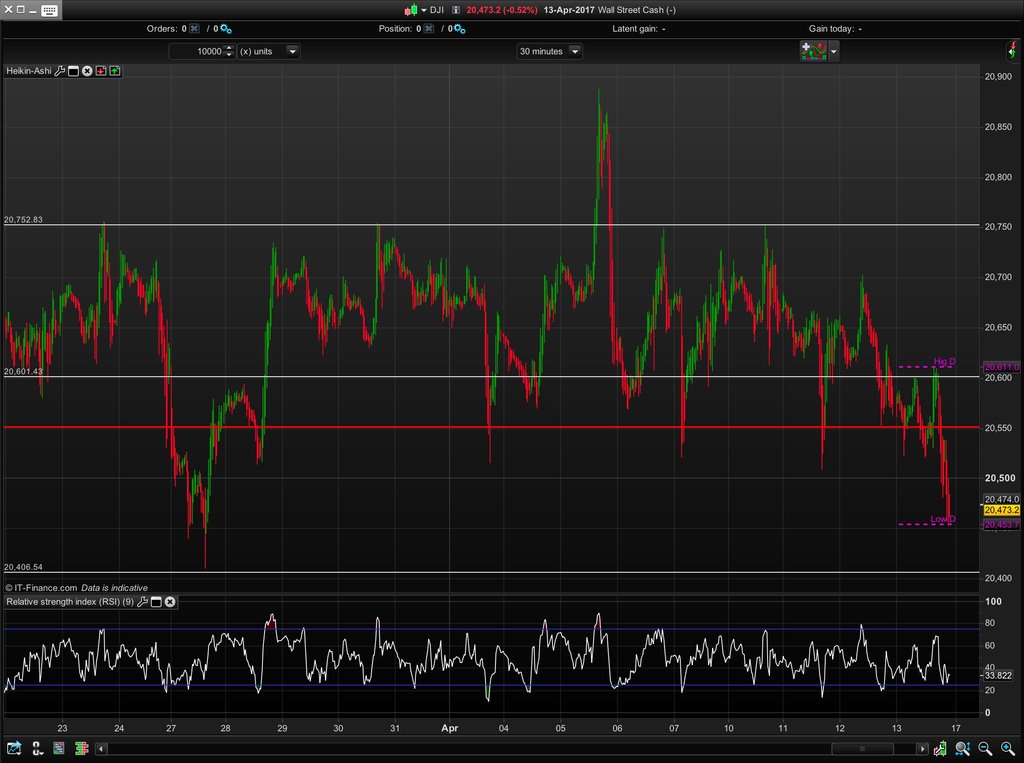Click the green up-arrow icon beside Heikin-Ashi

(x=115, y=71)
